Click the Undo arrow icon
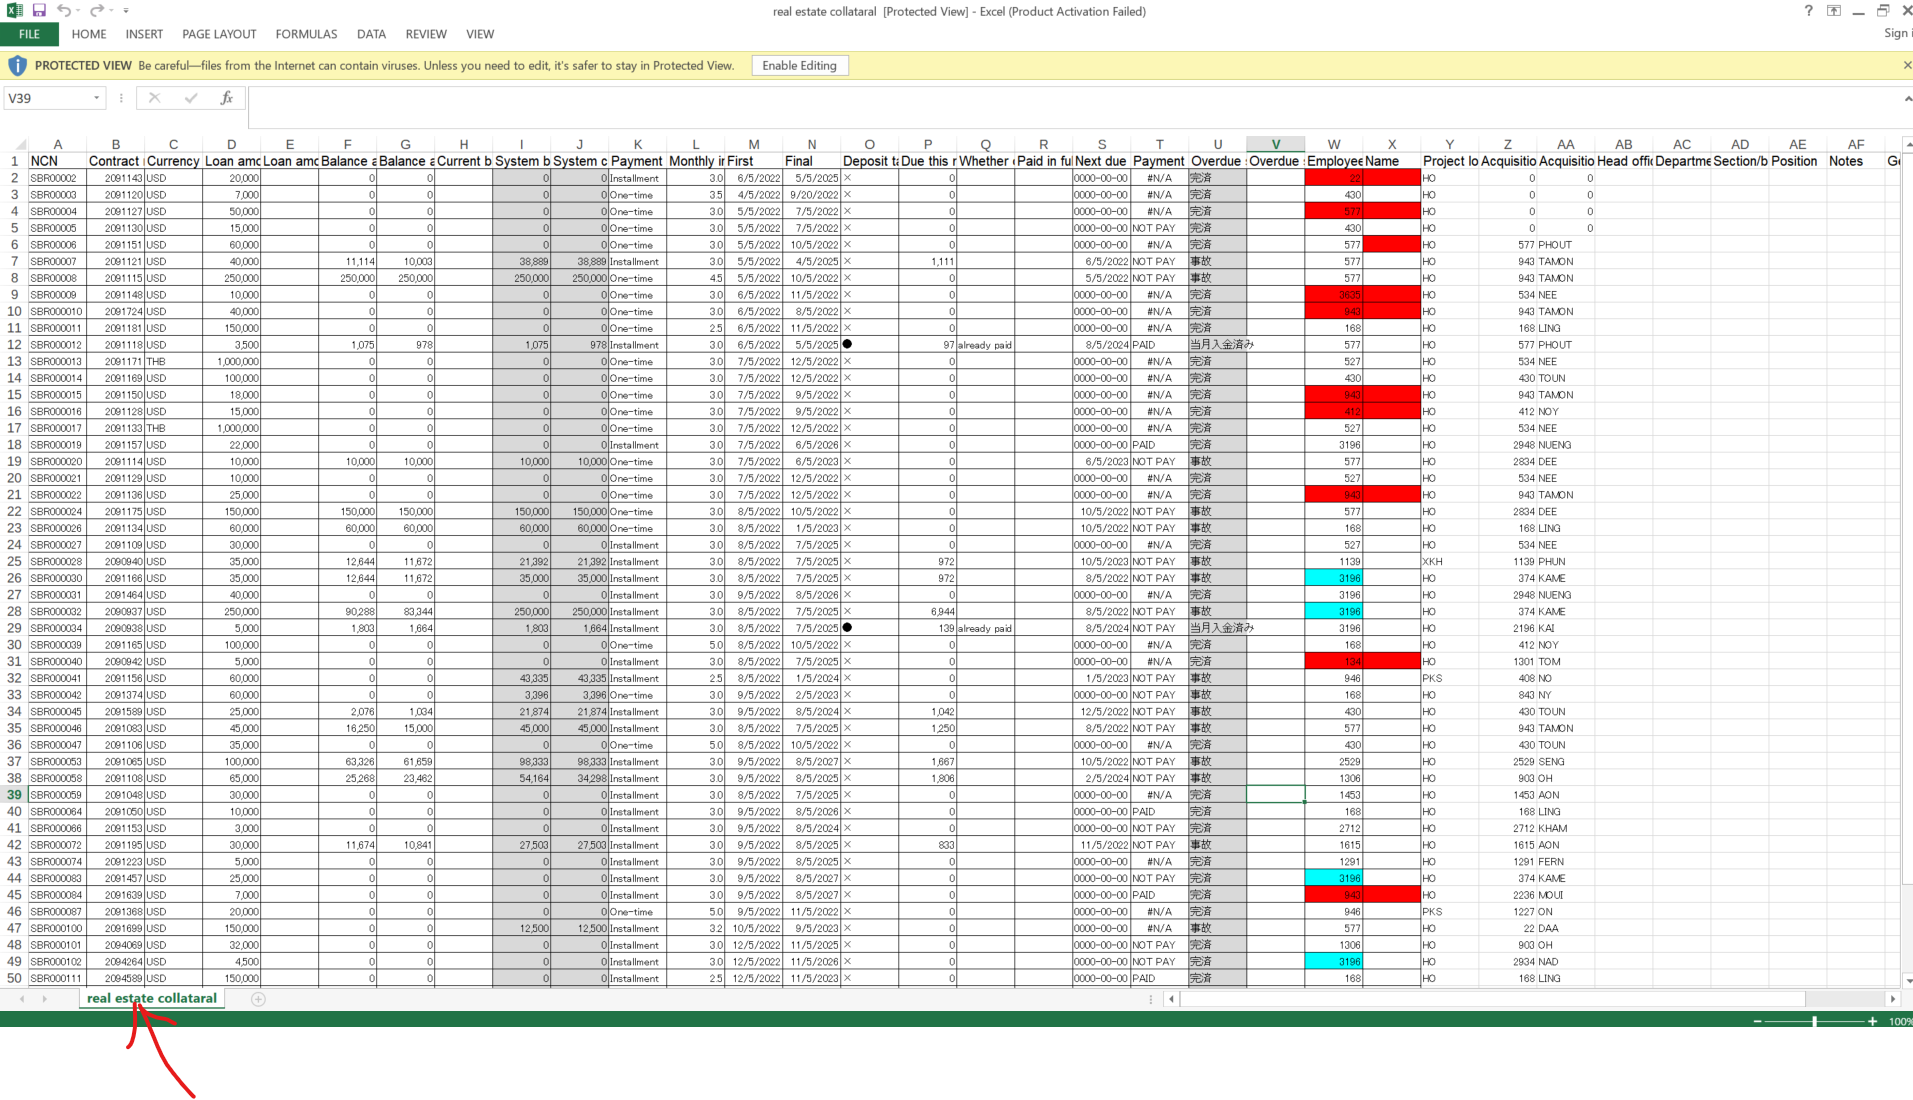 tap(64, 11)
